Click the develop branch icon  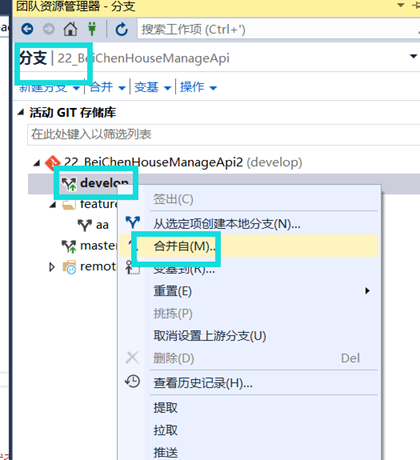point(69,183)
